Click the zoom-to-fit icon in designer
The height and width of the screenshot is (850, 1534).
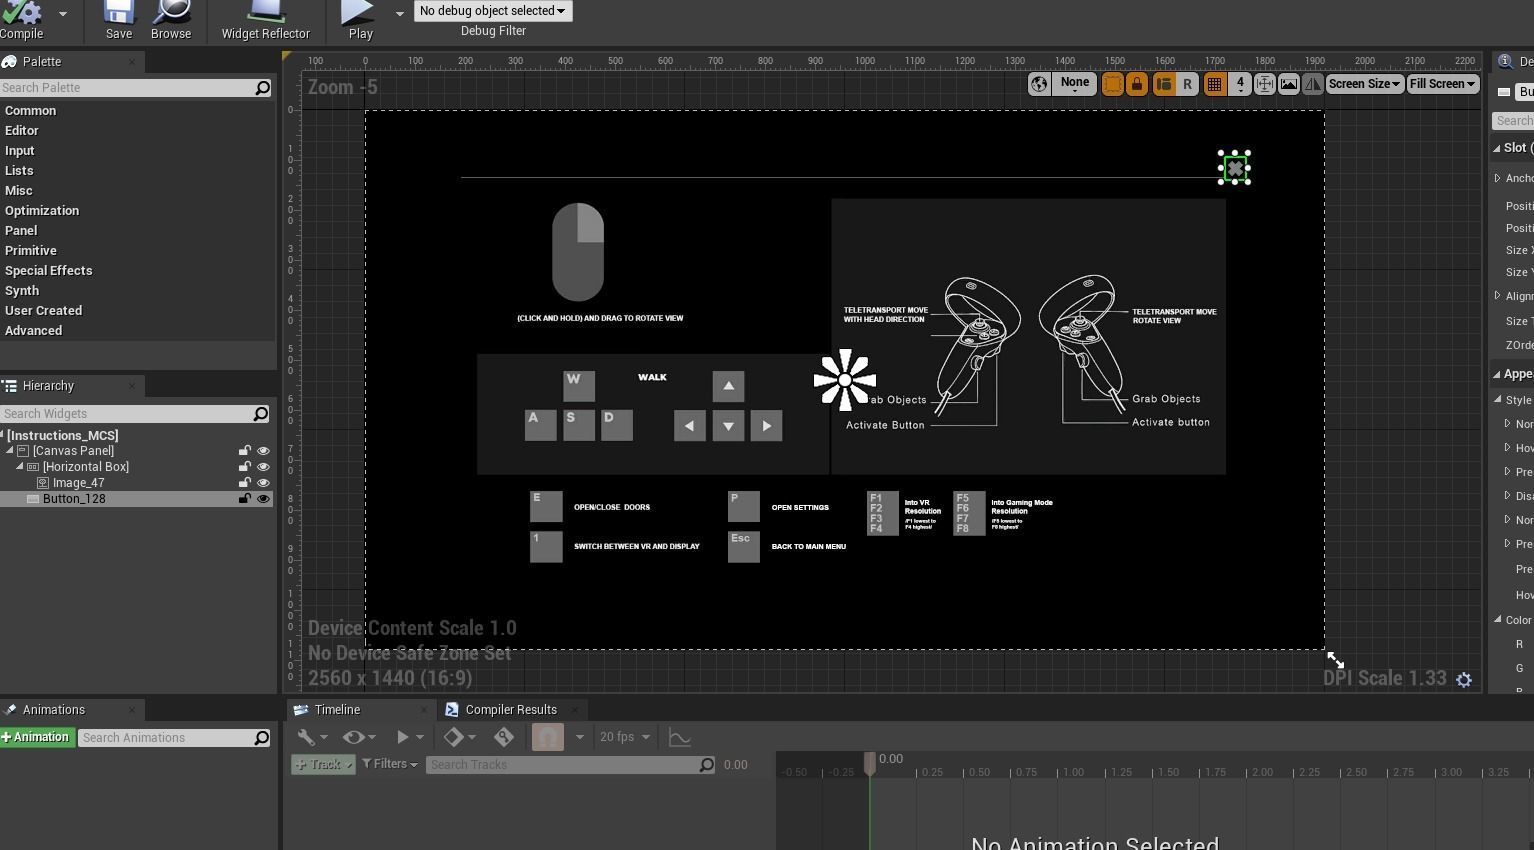(1264, 84)
